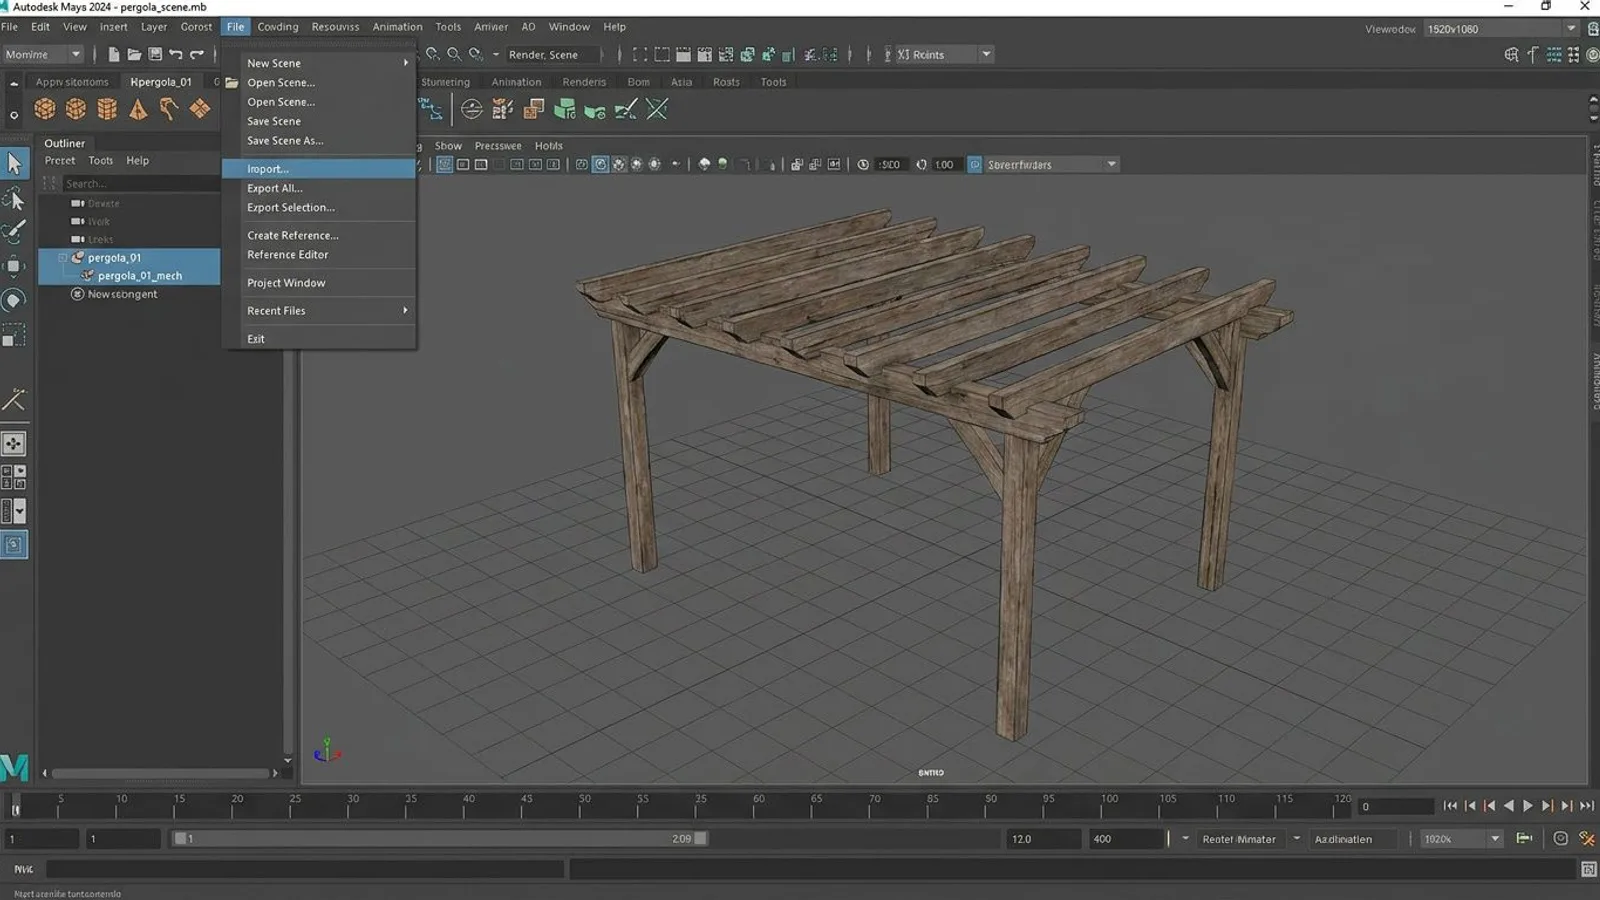Select the Paint brush tool in toolbox
Image resolution: width=1600 pixels, height=900 pixels.
[x=14, y=231]
